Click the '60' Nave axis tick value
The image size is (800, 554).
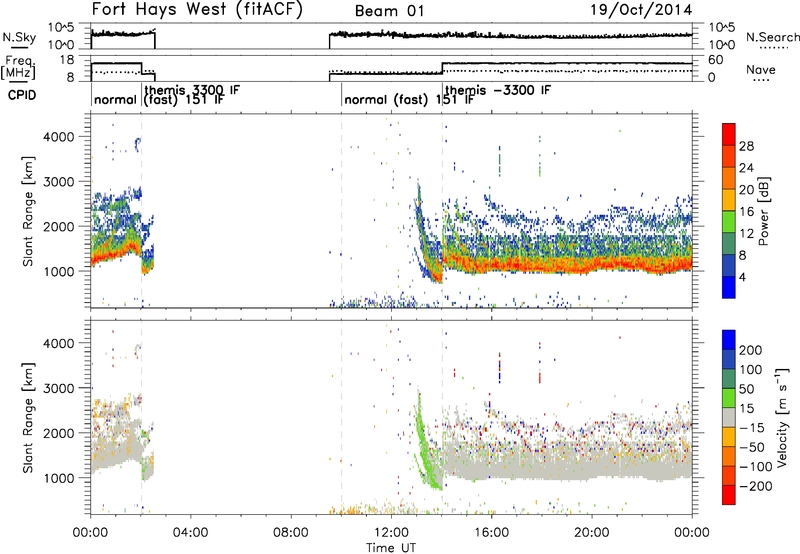point(716,60)
